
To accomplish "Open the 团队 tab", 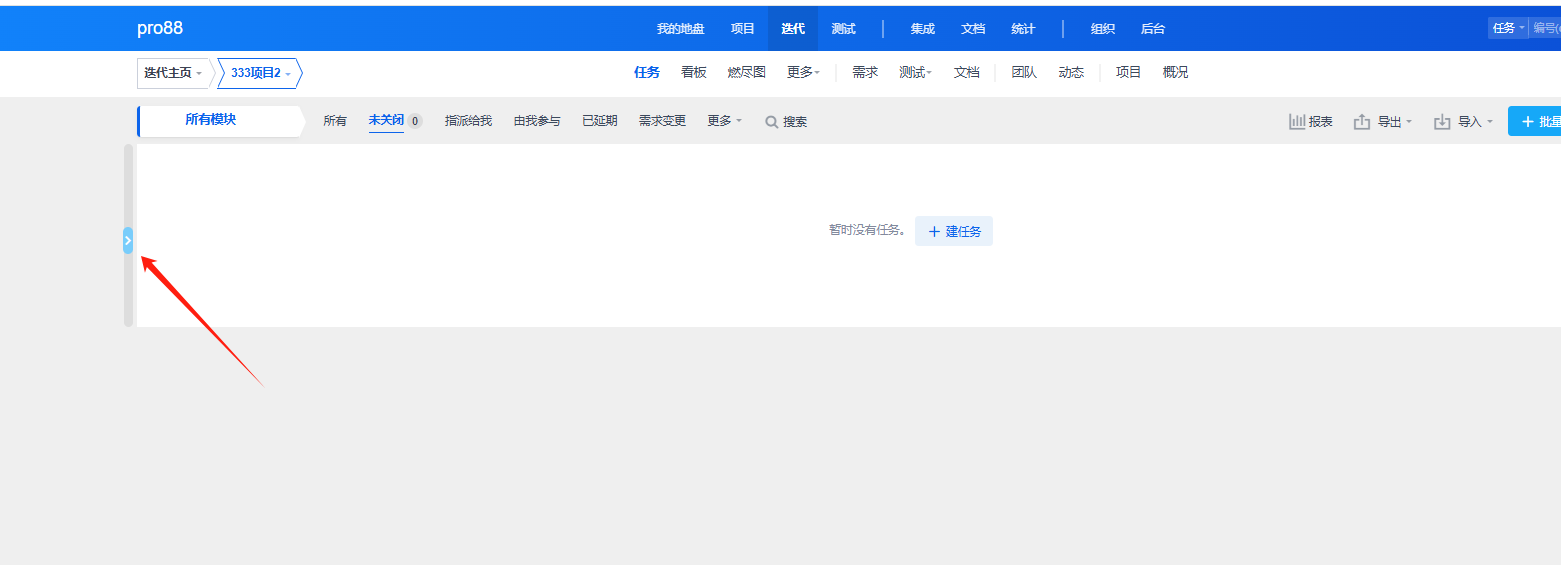I will click(x=1024, y=72).
